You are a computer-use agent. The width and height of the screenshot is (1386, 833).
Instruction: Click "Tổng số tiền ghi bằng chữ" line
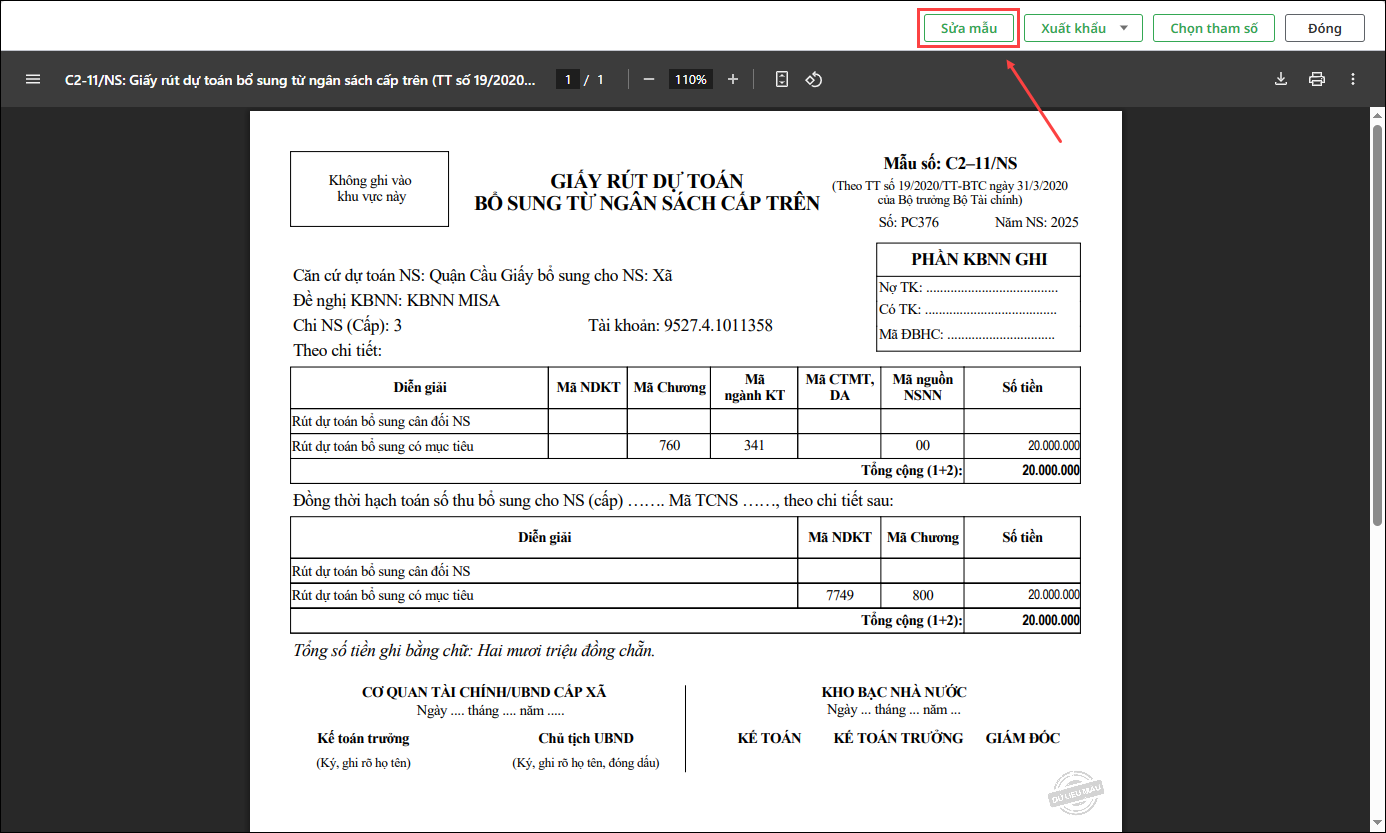click(x=474, y=651)
